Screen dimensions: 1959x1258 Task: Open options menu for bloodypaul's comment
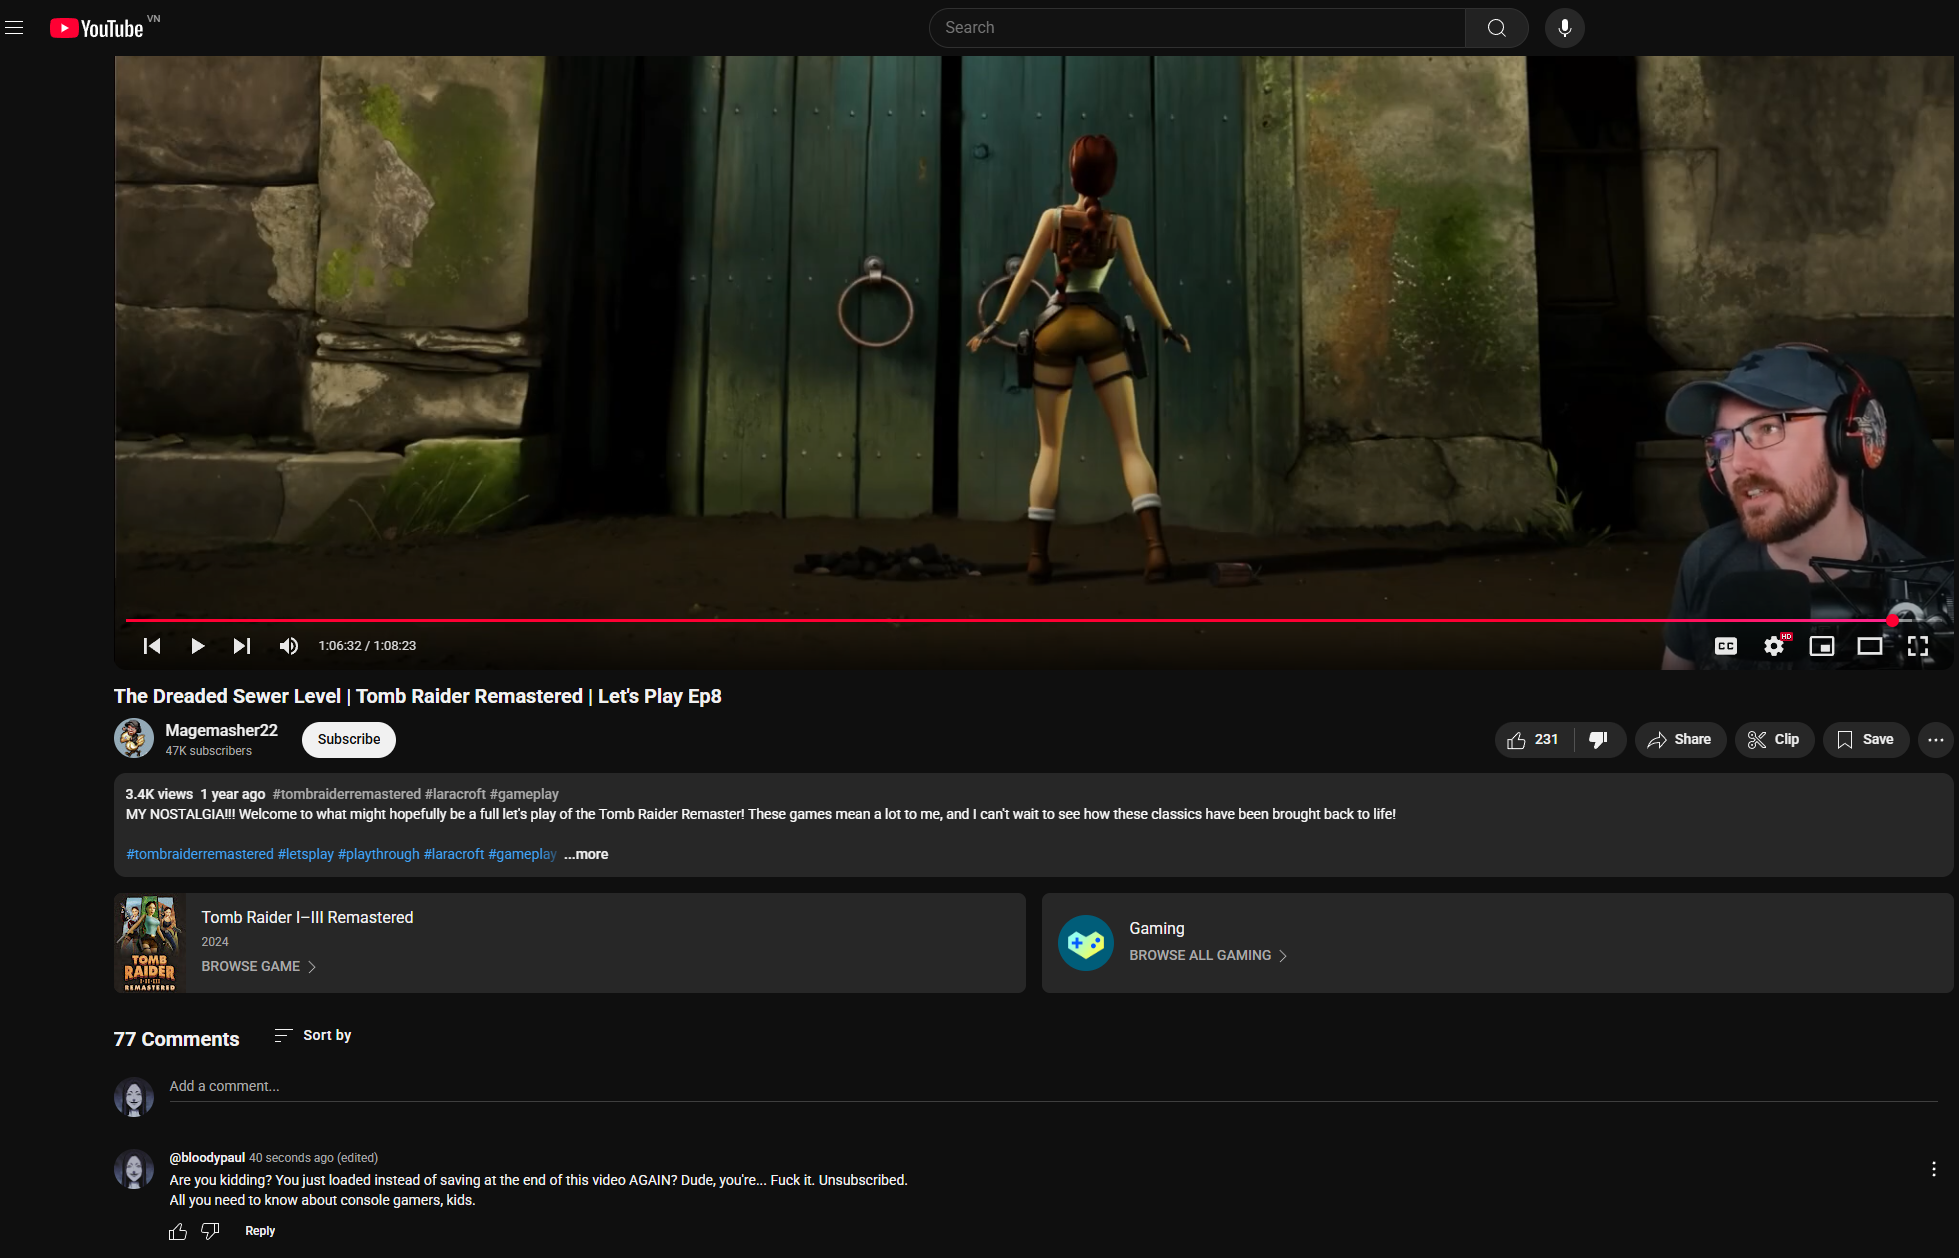tap(1933, 1169)
